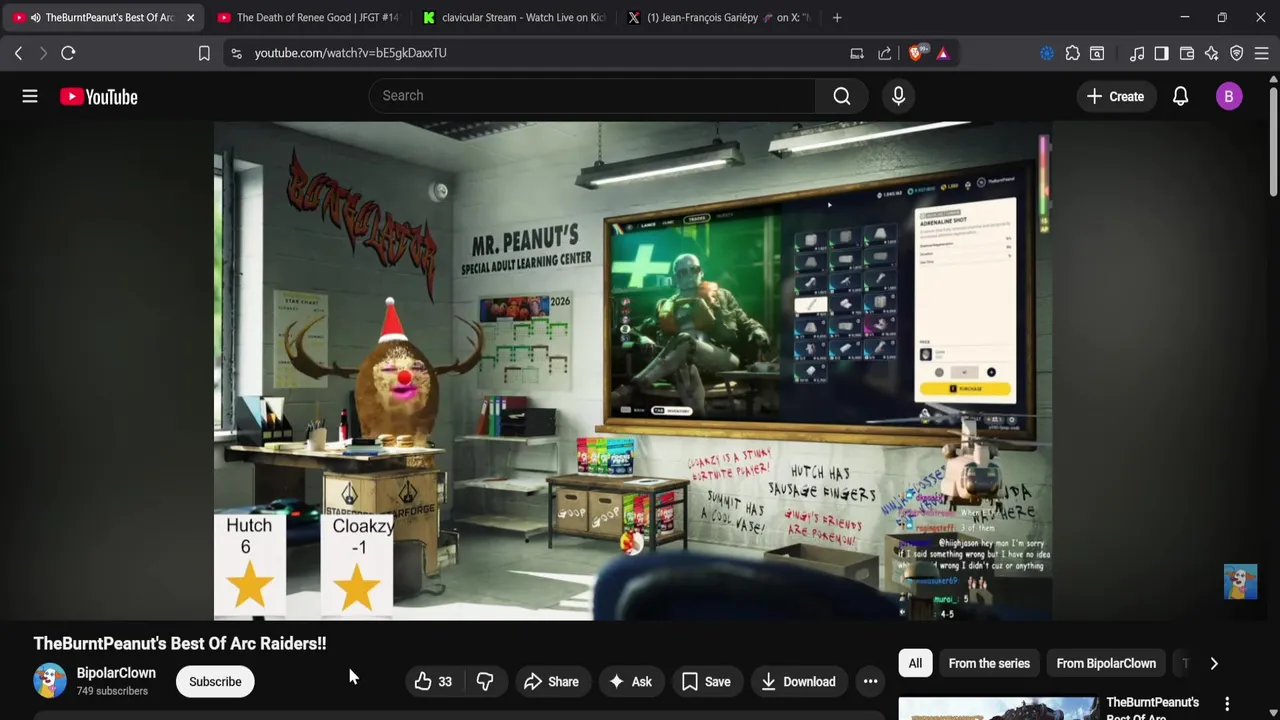The image size is (1280, 720).
Task: Reload the current page
Action: [68, 53]
